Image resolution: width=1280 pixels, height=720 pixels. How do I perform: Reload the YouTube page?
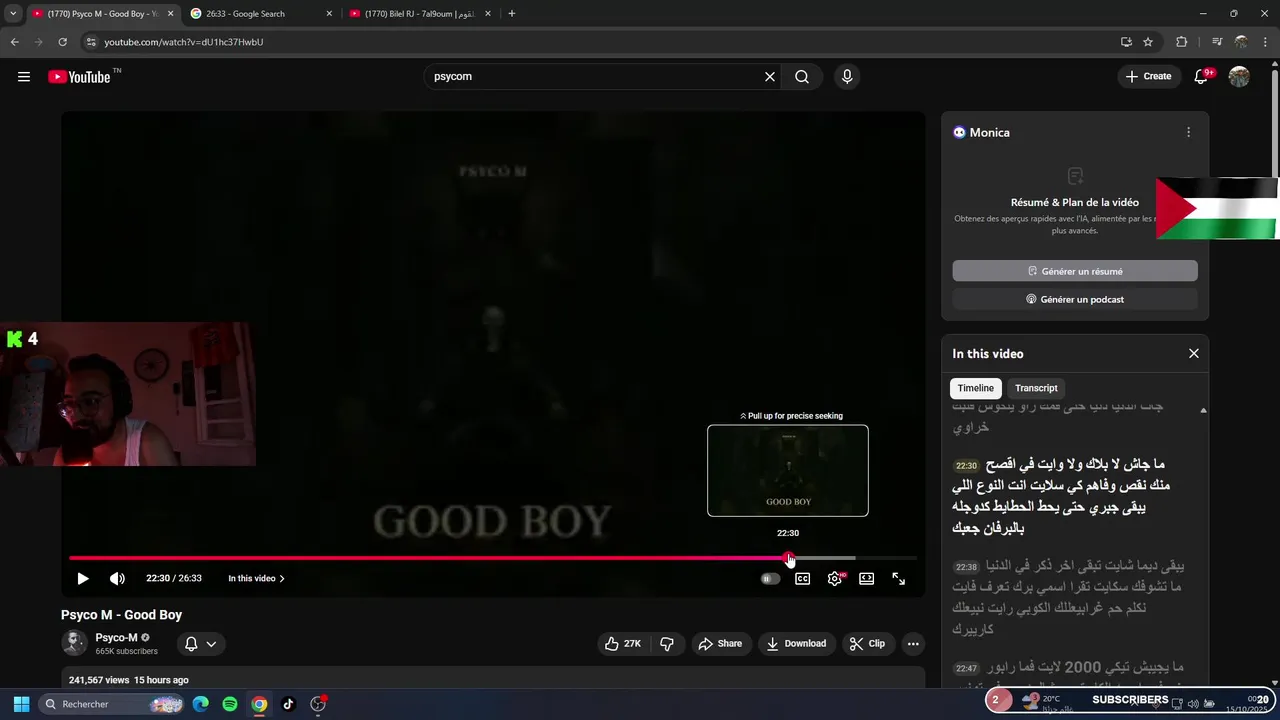(62, 42)
